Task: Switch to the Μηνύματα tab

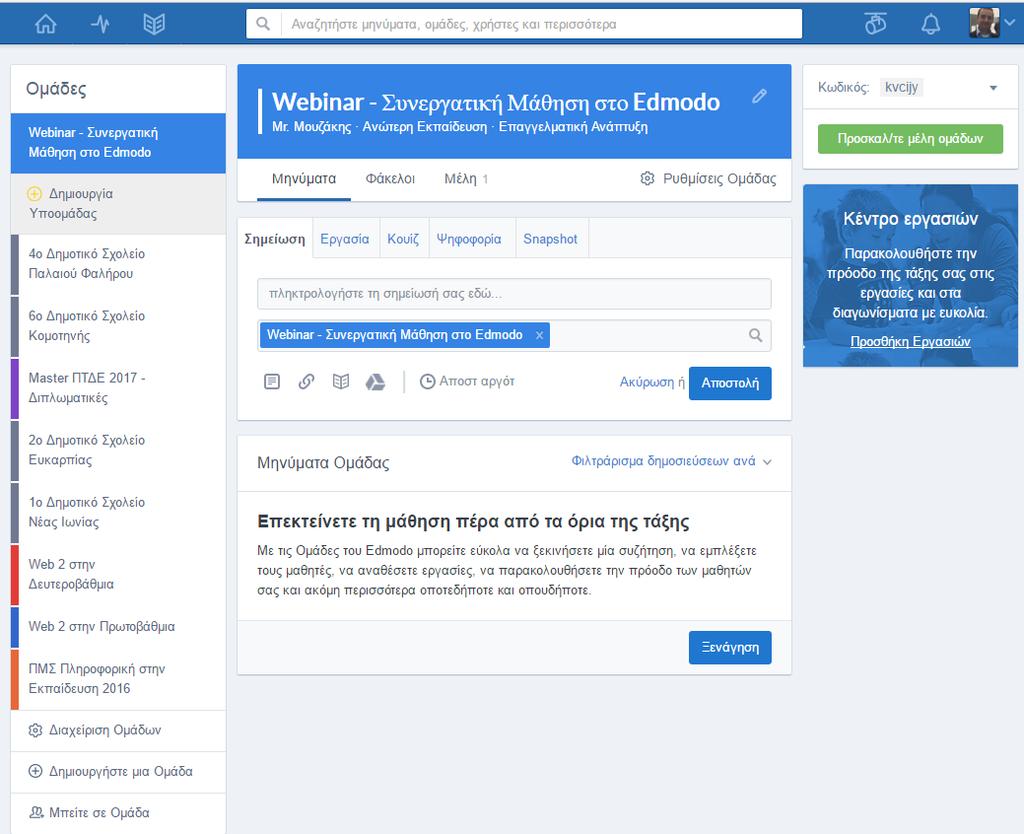Action: [x=304, y=179]
